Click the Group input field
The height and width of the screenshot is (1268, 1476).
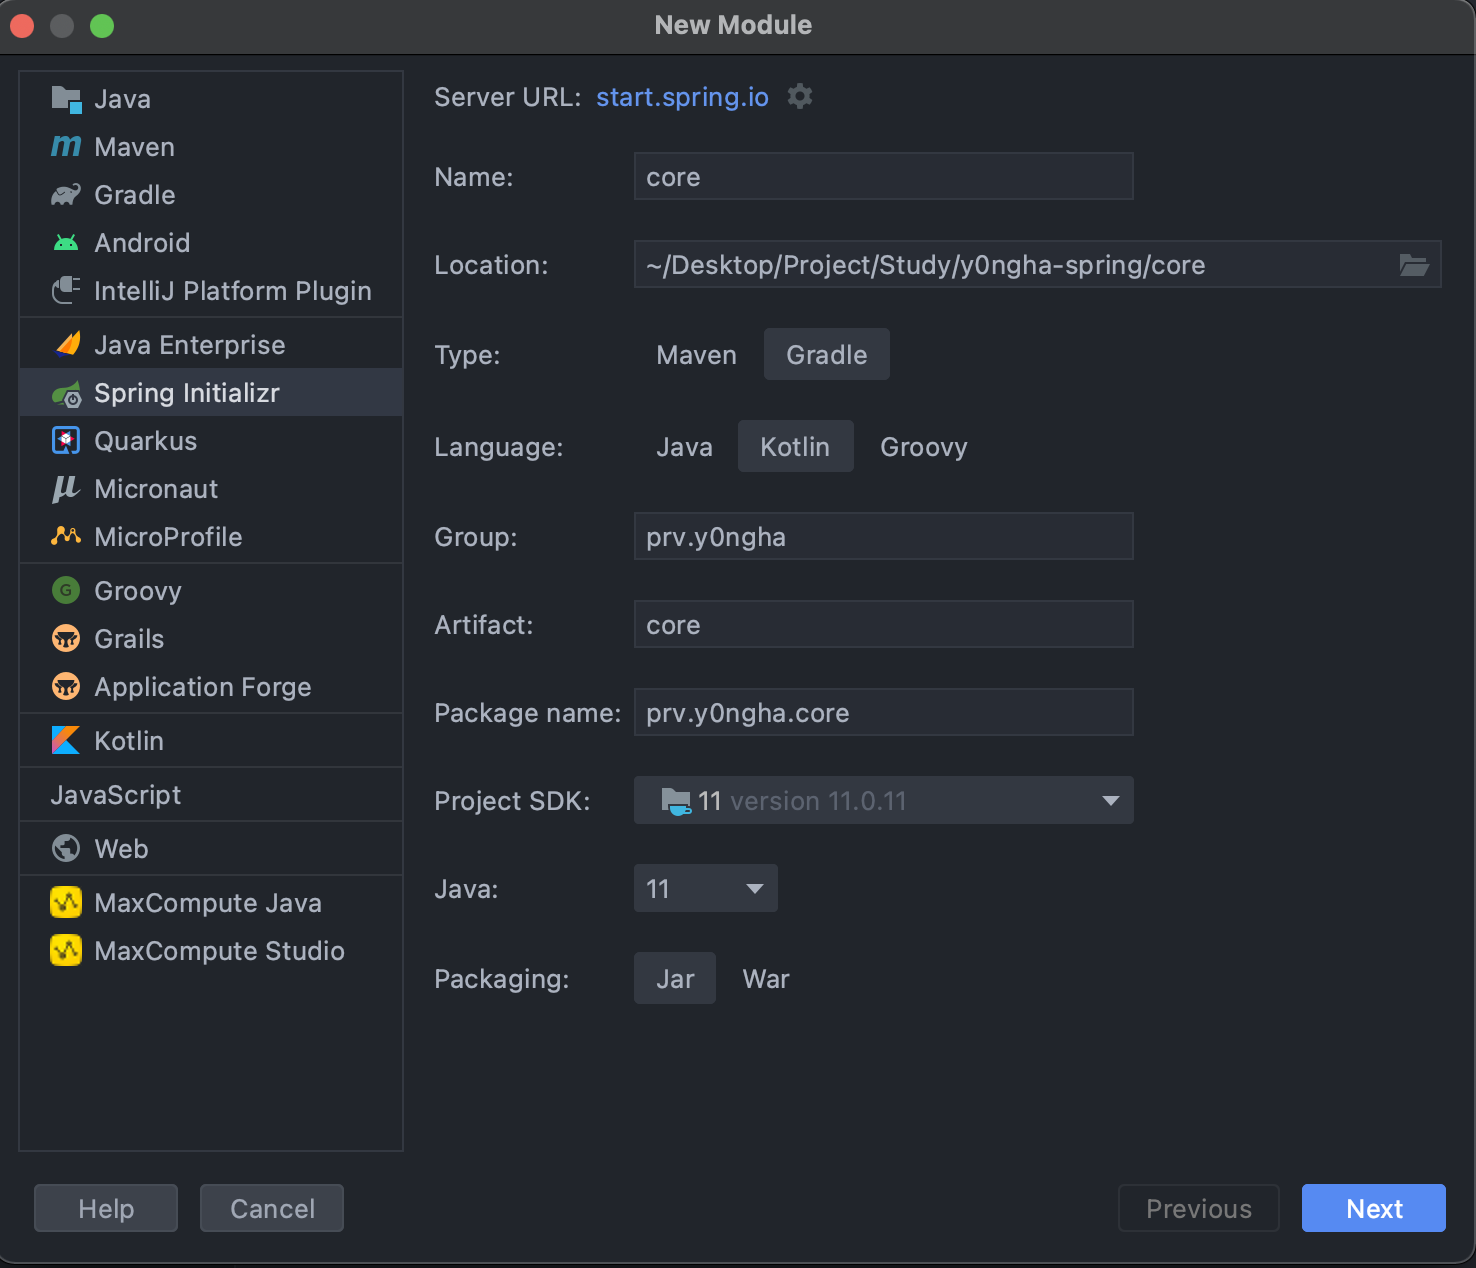coord(884,537)
